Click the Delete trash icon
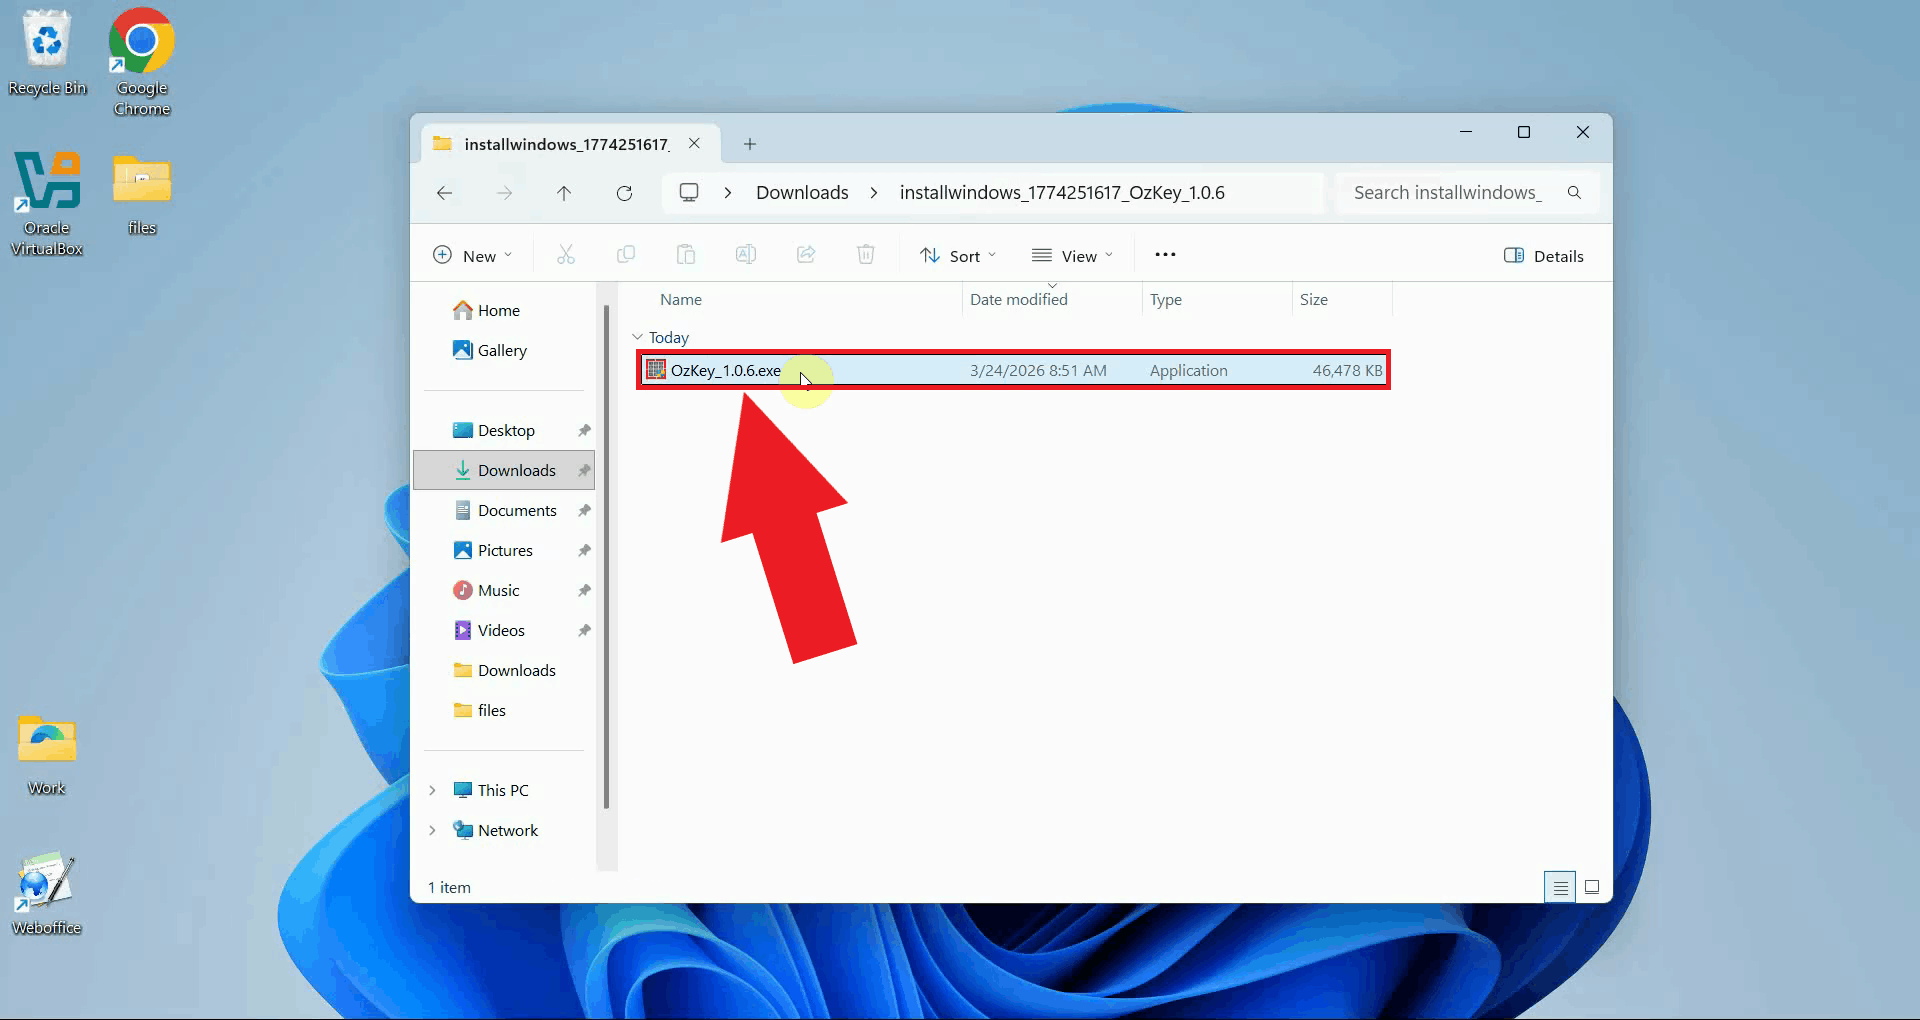 pyautogui.click(x=866, y=255)
